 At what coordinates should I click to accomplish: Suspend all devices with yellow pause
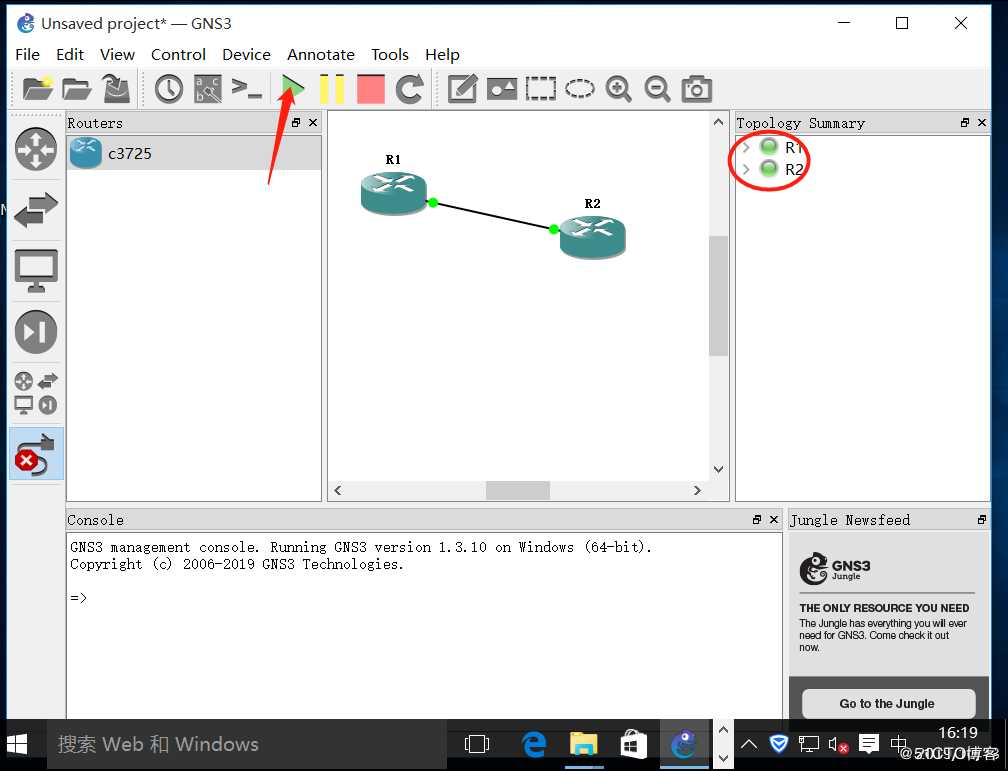pos(332,89)
